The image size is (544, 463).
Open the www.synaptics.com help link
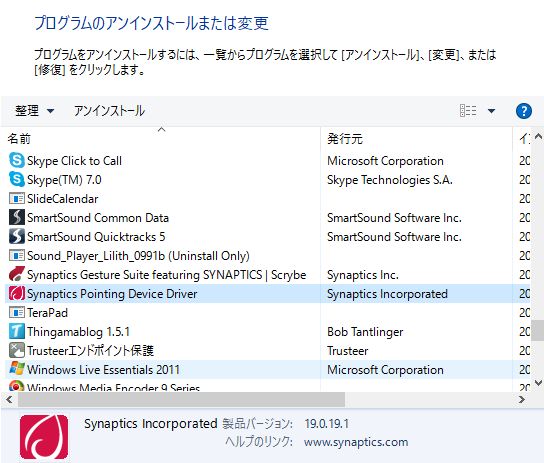click(356, 442)
